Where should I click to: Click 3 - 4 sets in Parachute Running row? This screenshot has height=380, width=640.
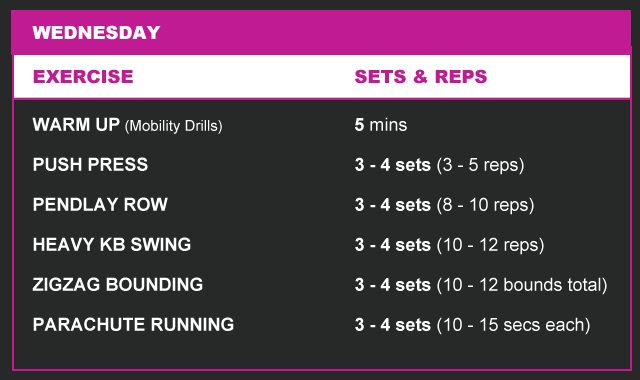coord(393,324)
